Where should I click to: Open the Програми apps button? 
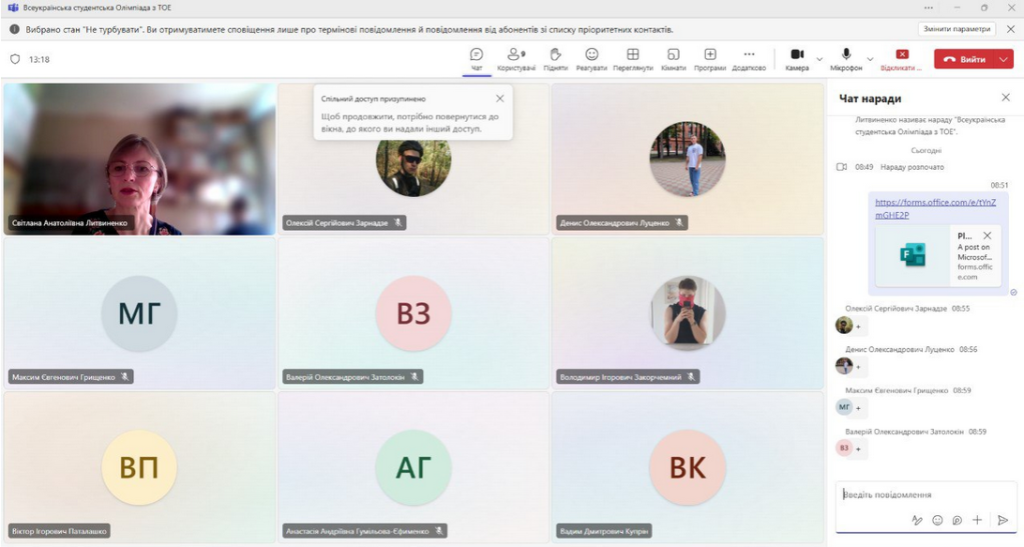pyautogui.click(x=710, y=59)
